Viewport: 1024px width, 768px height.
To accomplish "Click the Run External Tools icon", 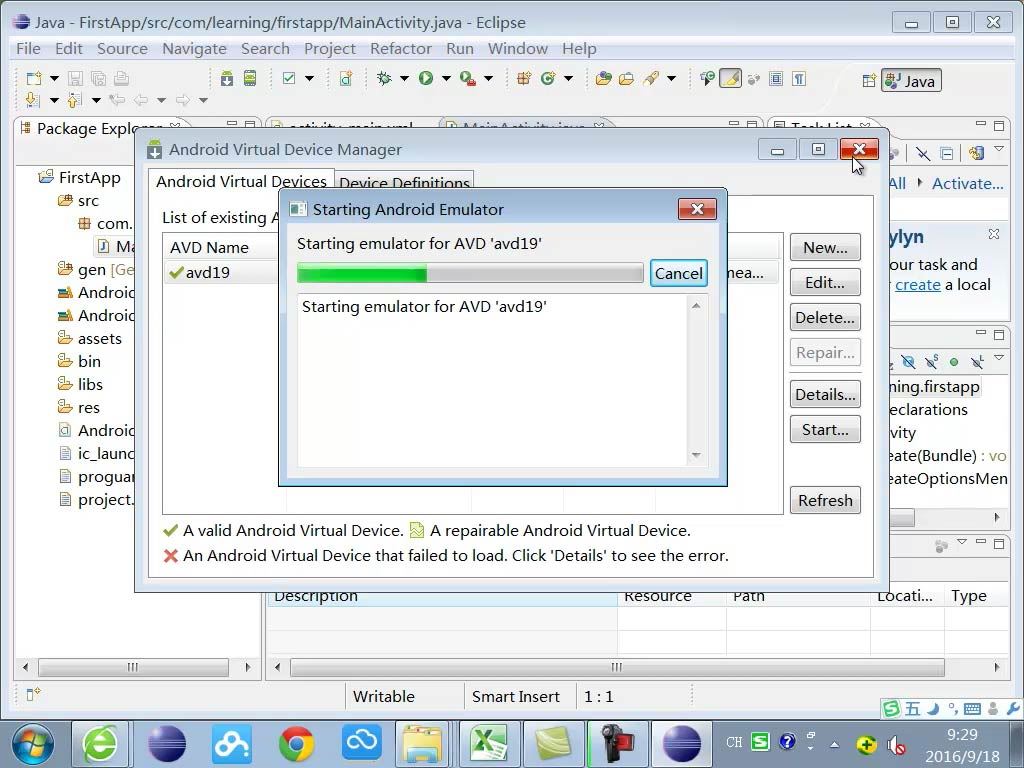I will click(468, 78).
